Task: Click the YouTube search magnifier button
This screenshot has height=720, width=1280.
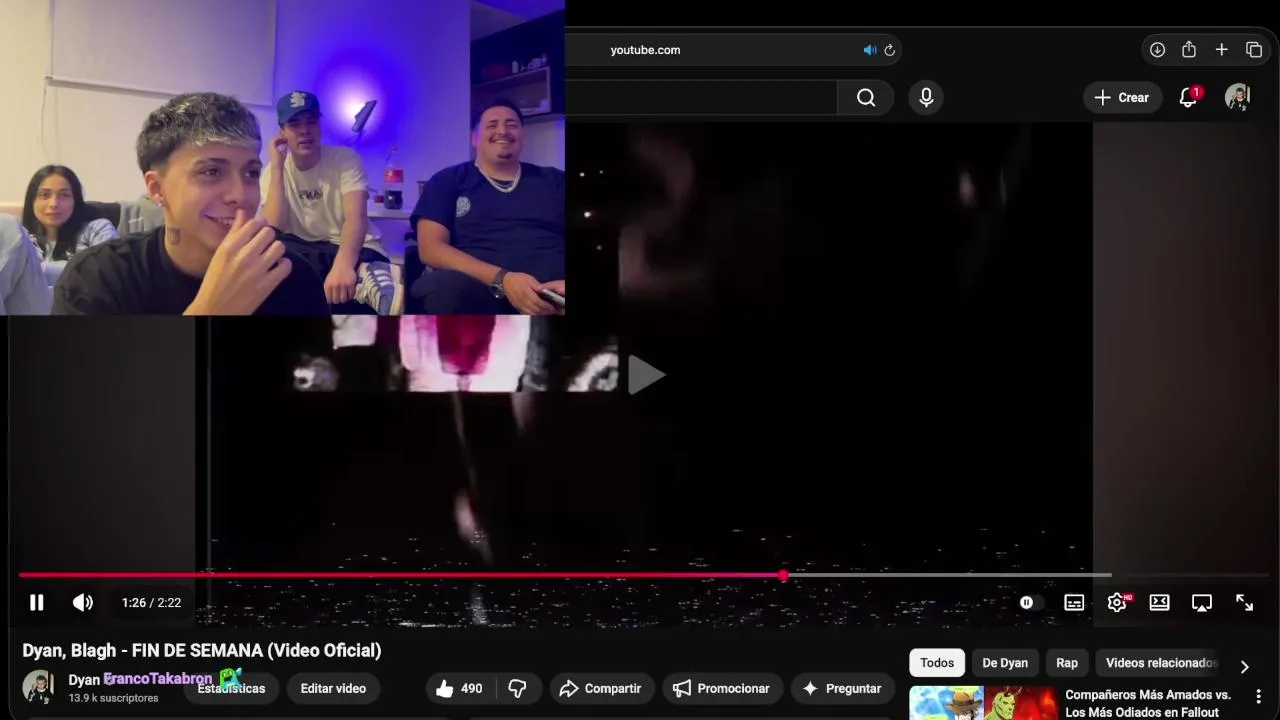Action: pyautogui.click(x=866, y=97)
